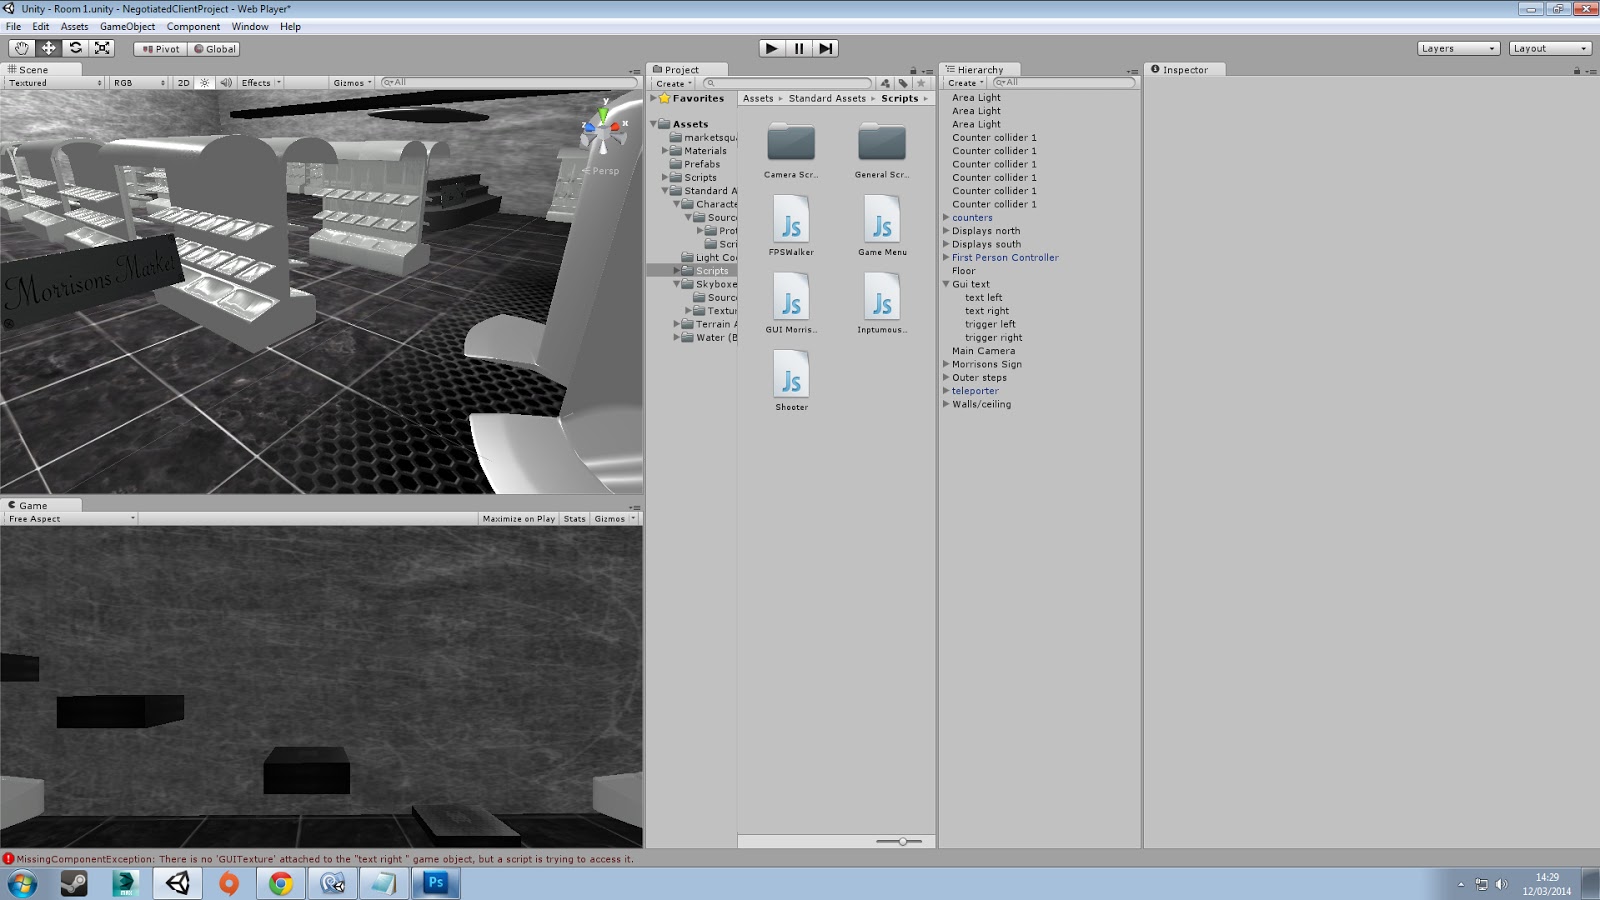Select the Move tool
This screenshot has width=1600, height=900.
48,48
